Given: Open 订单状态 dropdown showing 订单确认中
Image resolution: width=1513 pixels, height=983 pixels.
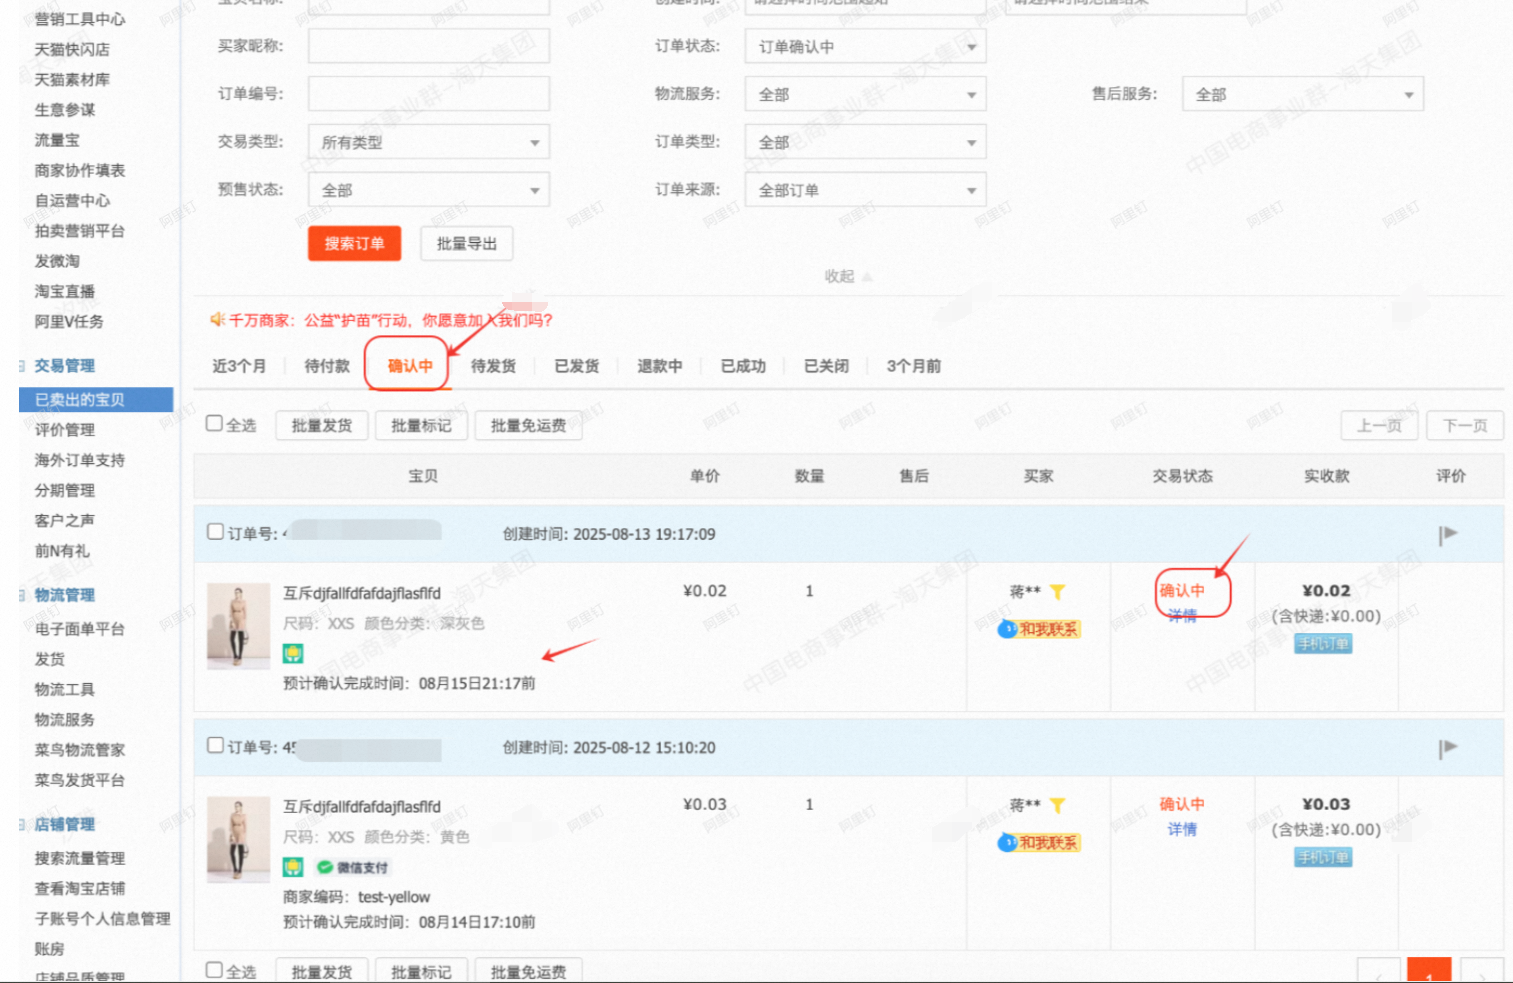Looking at the screenshot, I should point(866,46).
